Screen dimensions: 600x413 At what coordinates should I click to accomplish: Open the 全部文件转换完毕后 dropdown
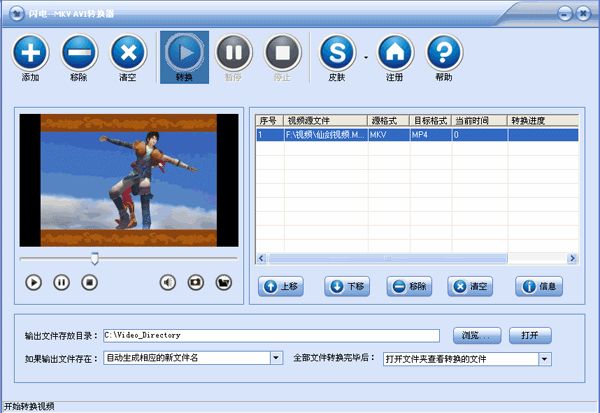pos(545,358)
